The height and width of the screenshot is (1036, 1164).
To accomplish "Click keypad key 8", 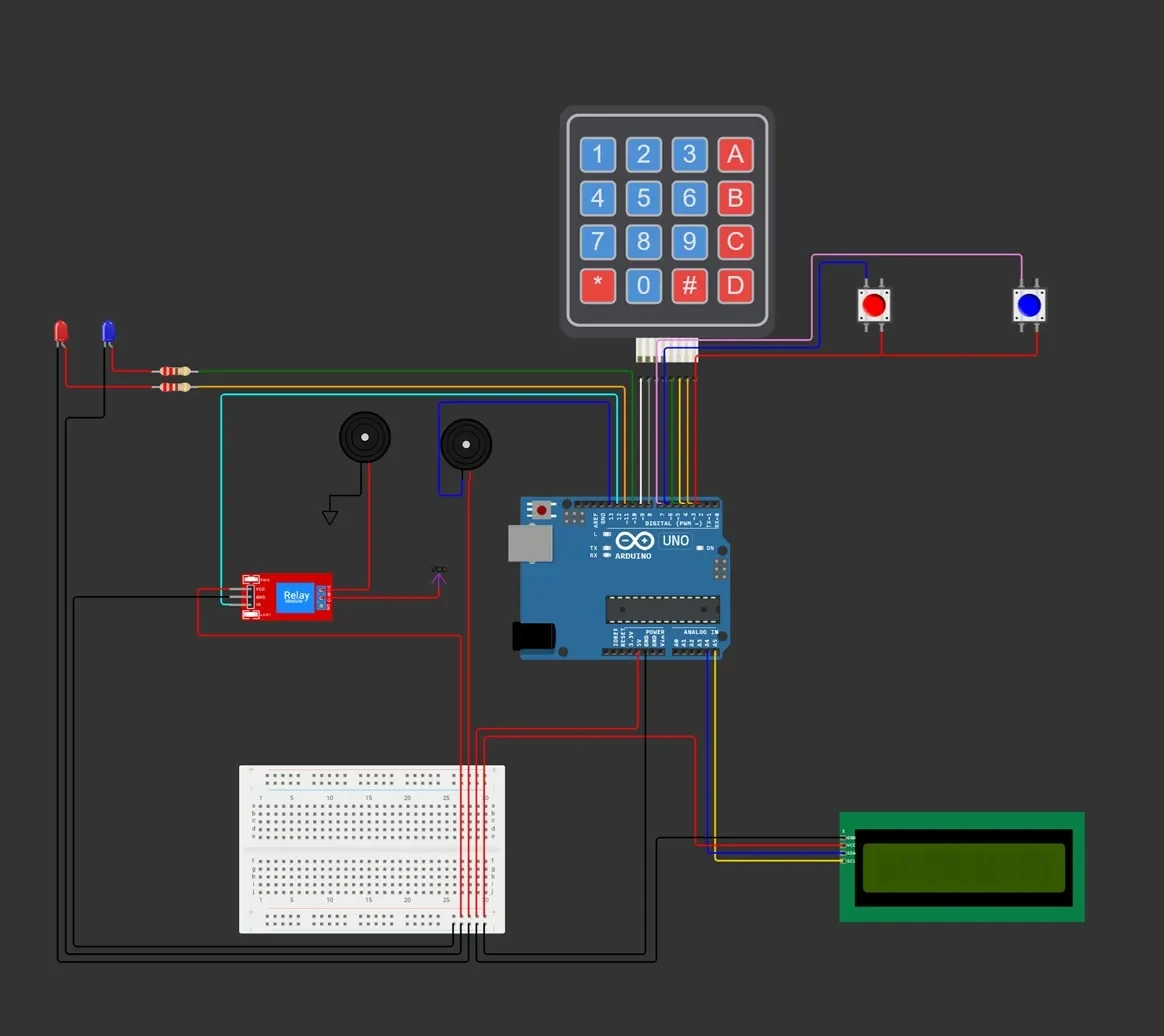I will (x=644, y=242).
